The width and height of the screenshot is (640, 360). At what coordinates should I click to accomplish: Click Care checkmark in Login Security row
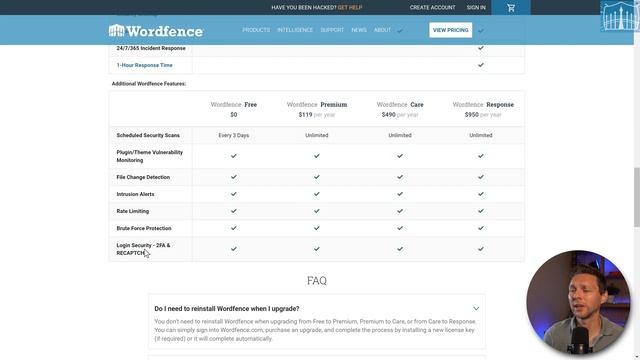coord(400,249)
